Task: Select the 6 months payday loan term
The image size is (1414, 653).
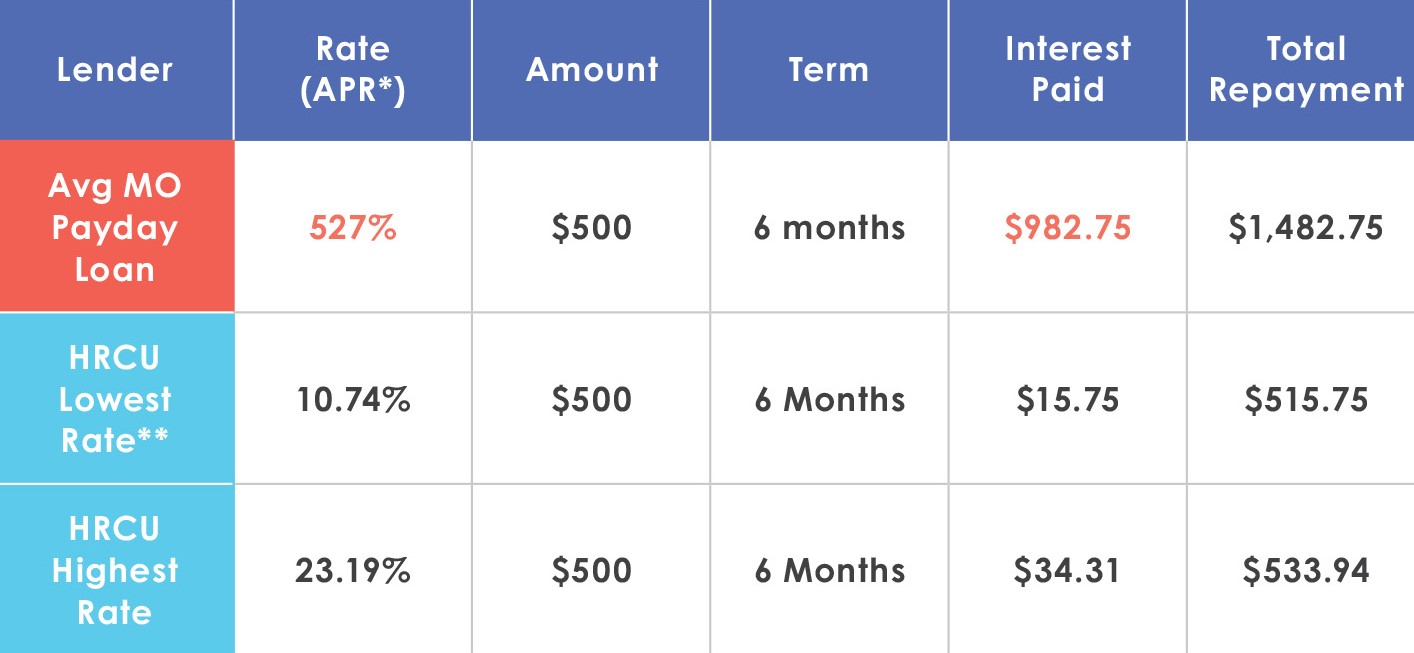Action: coord(829,228)
